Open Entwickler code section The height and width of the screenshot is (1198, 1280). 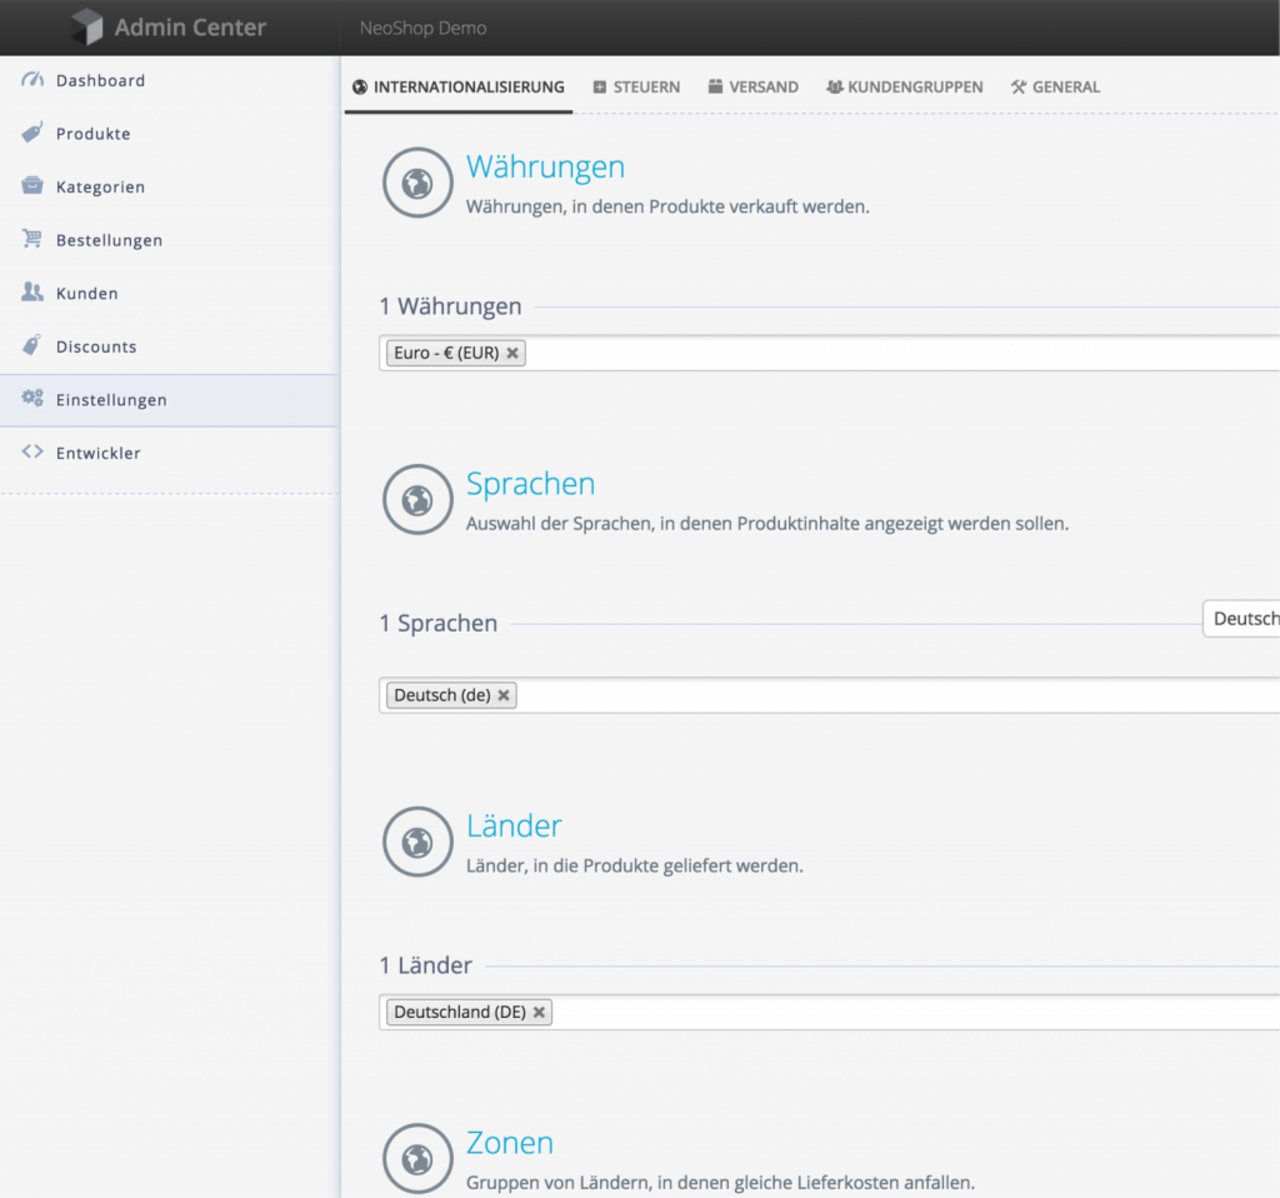[98, 453]
